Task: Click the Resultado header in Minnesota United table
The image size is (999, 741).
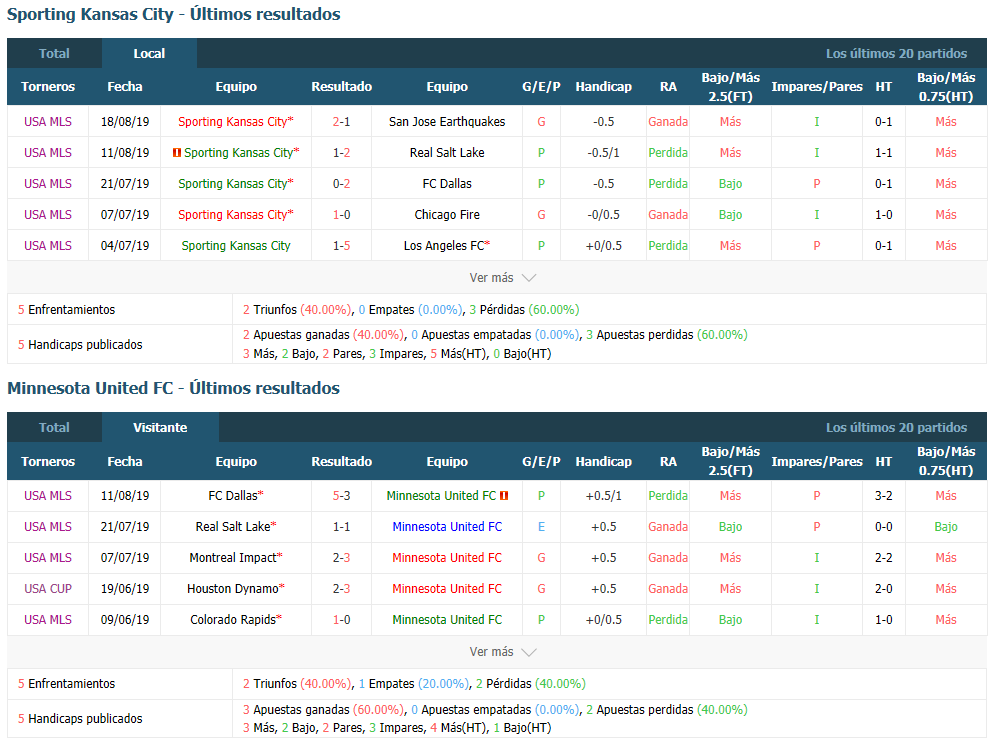Action: pos(341,461)
